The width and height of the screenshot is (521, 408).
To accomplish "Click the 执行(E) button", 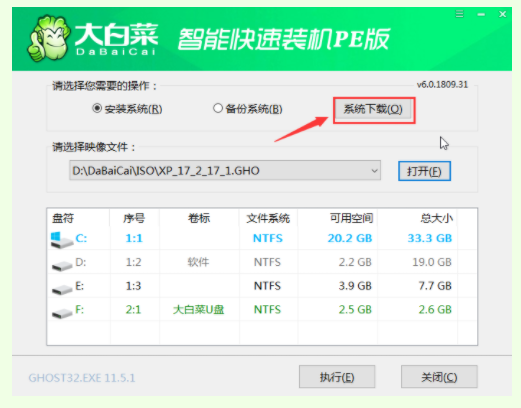I will coord(337,377).
